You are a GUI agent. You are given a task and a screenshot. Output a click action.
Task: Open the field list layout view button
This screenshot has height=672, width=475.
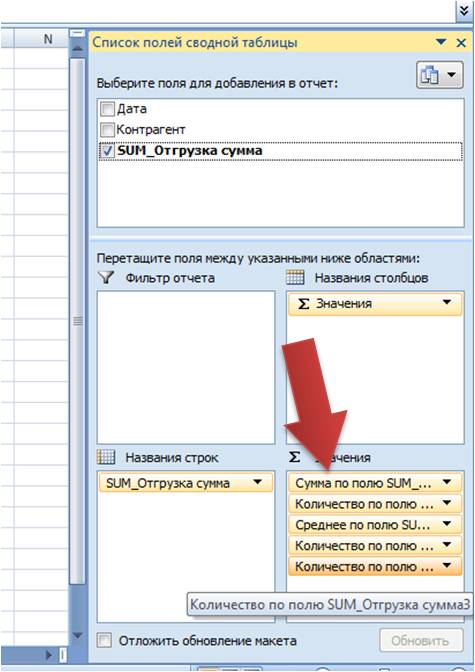click(439, 75)
